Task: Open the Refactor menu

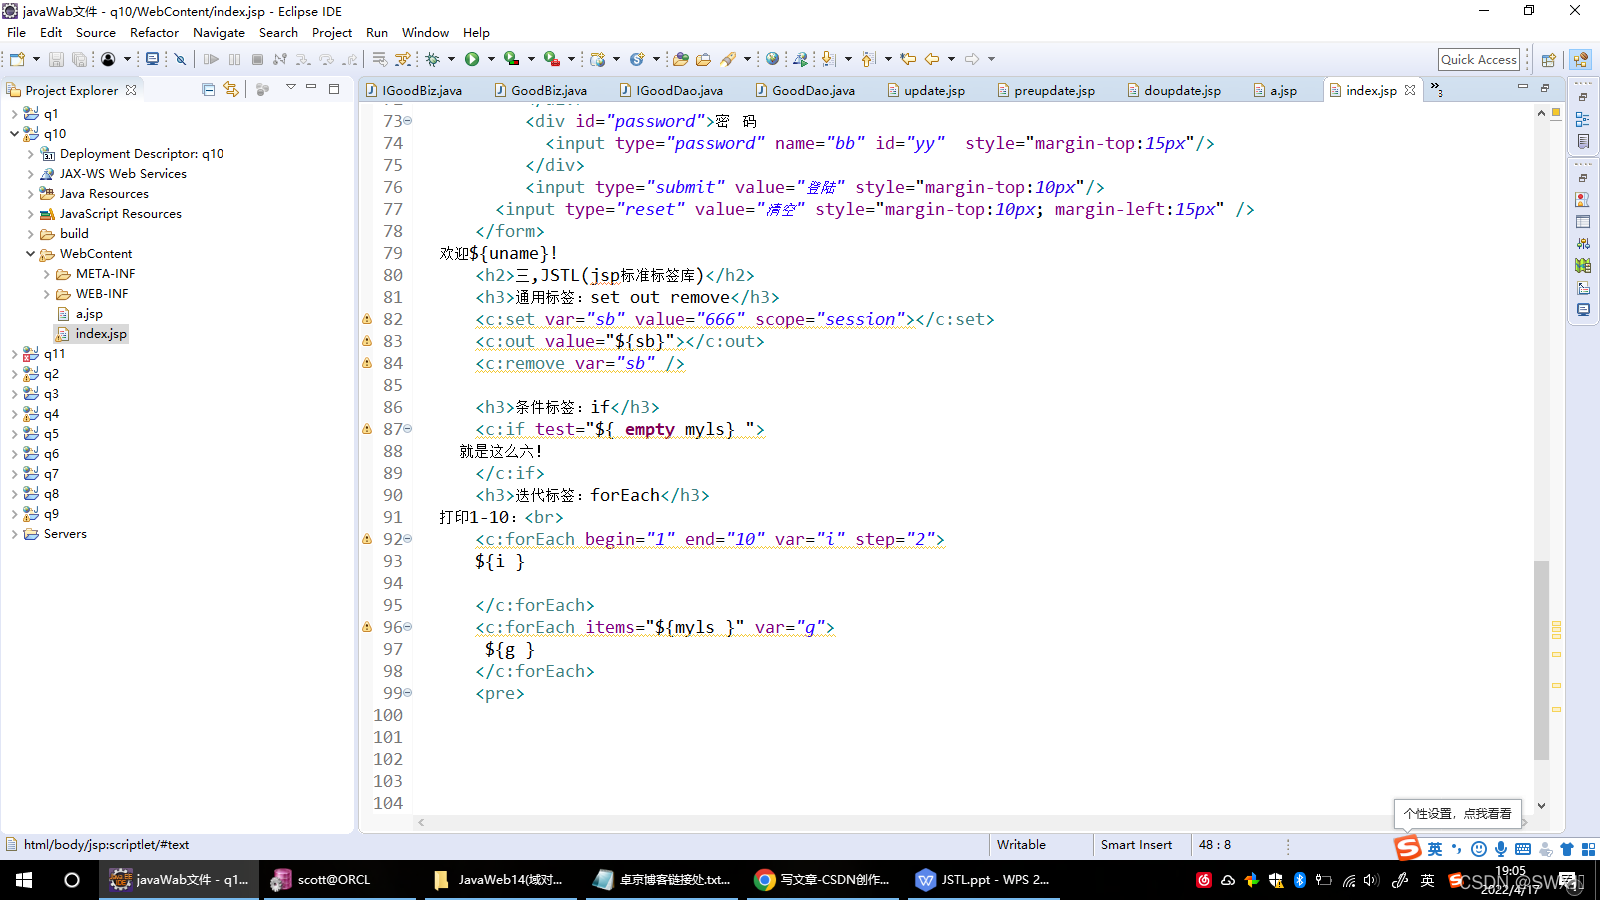Action: point(154,32)
